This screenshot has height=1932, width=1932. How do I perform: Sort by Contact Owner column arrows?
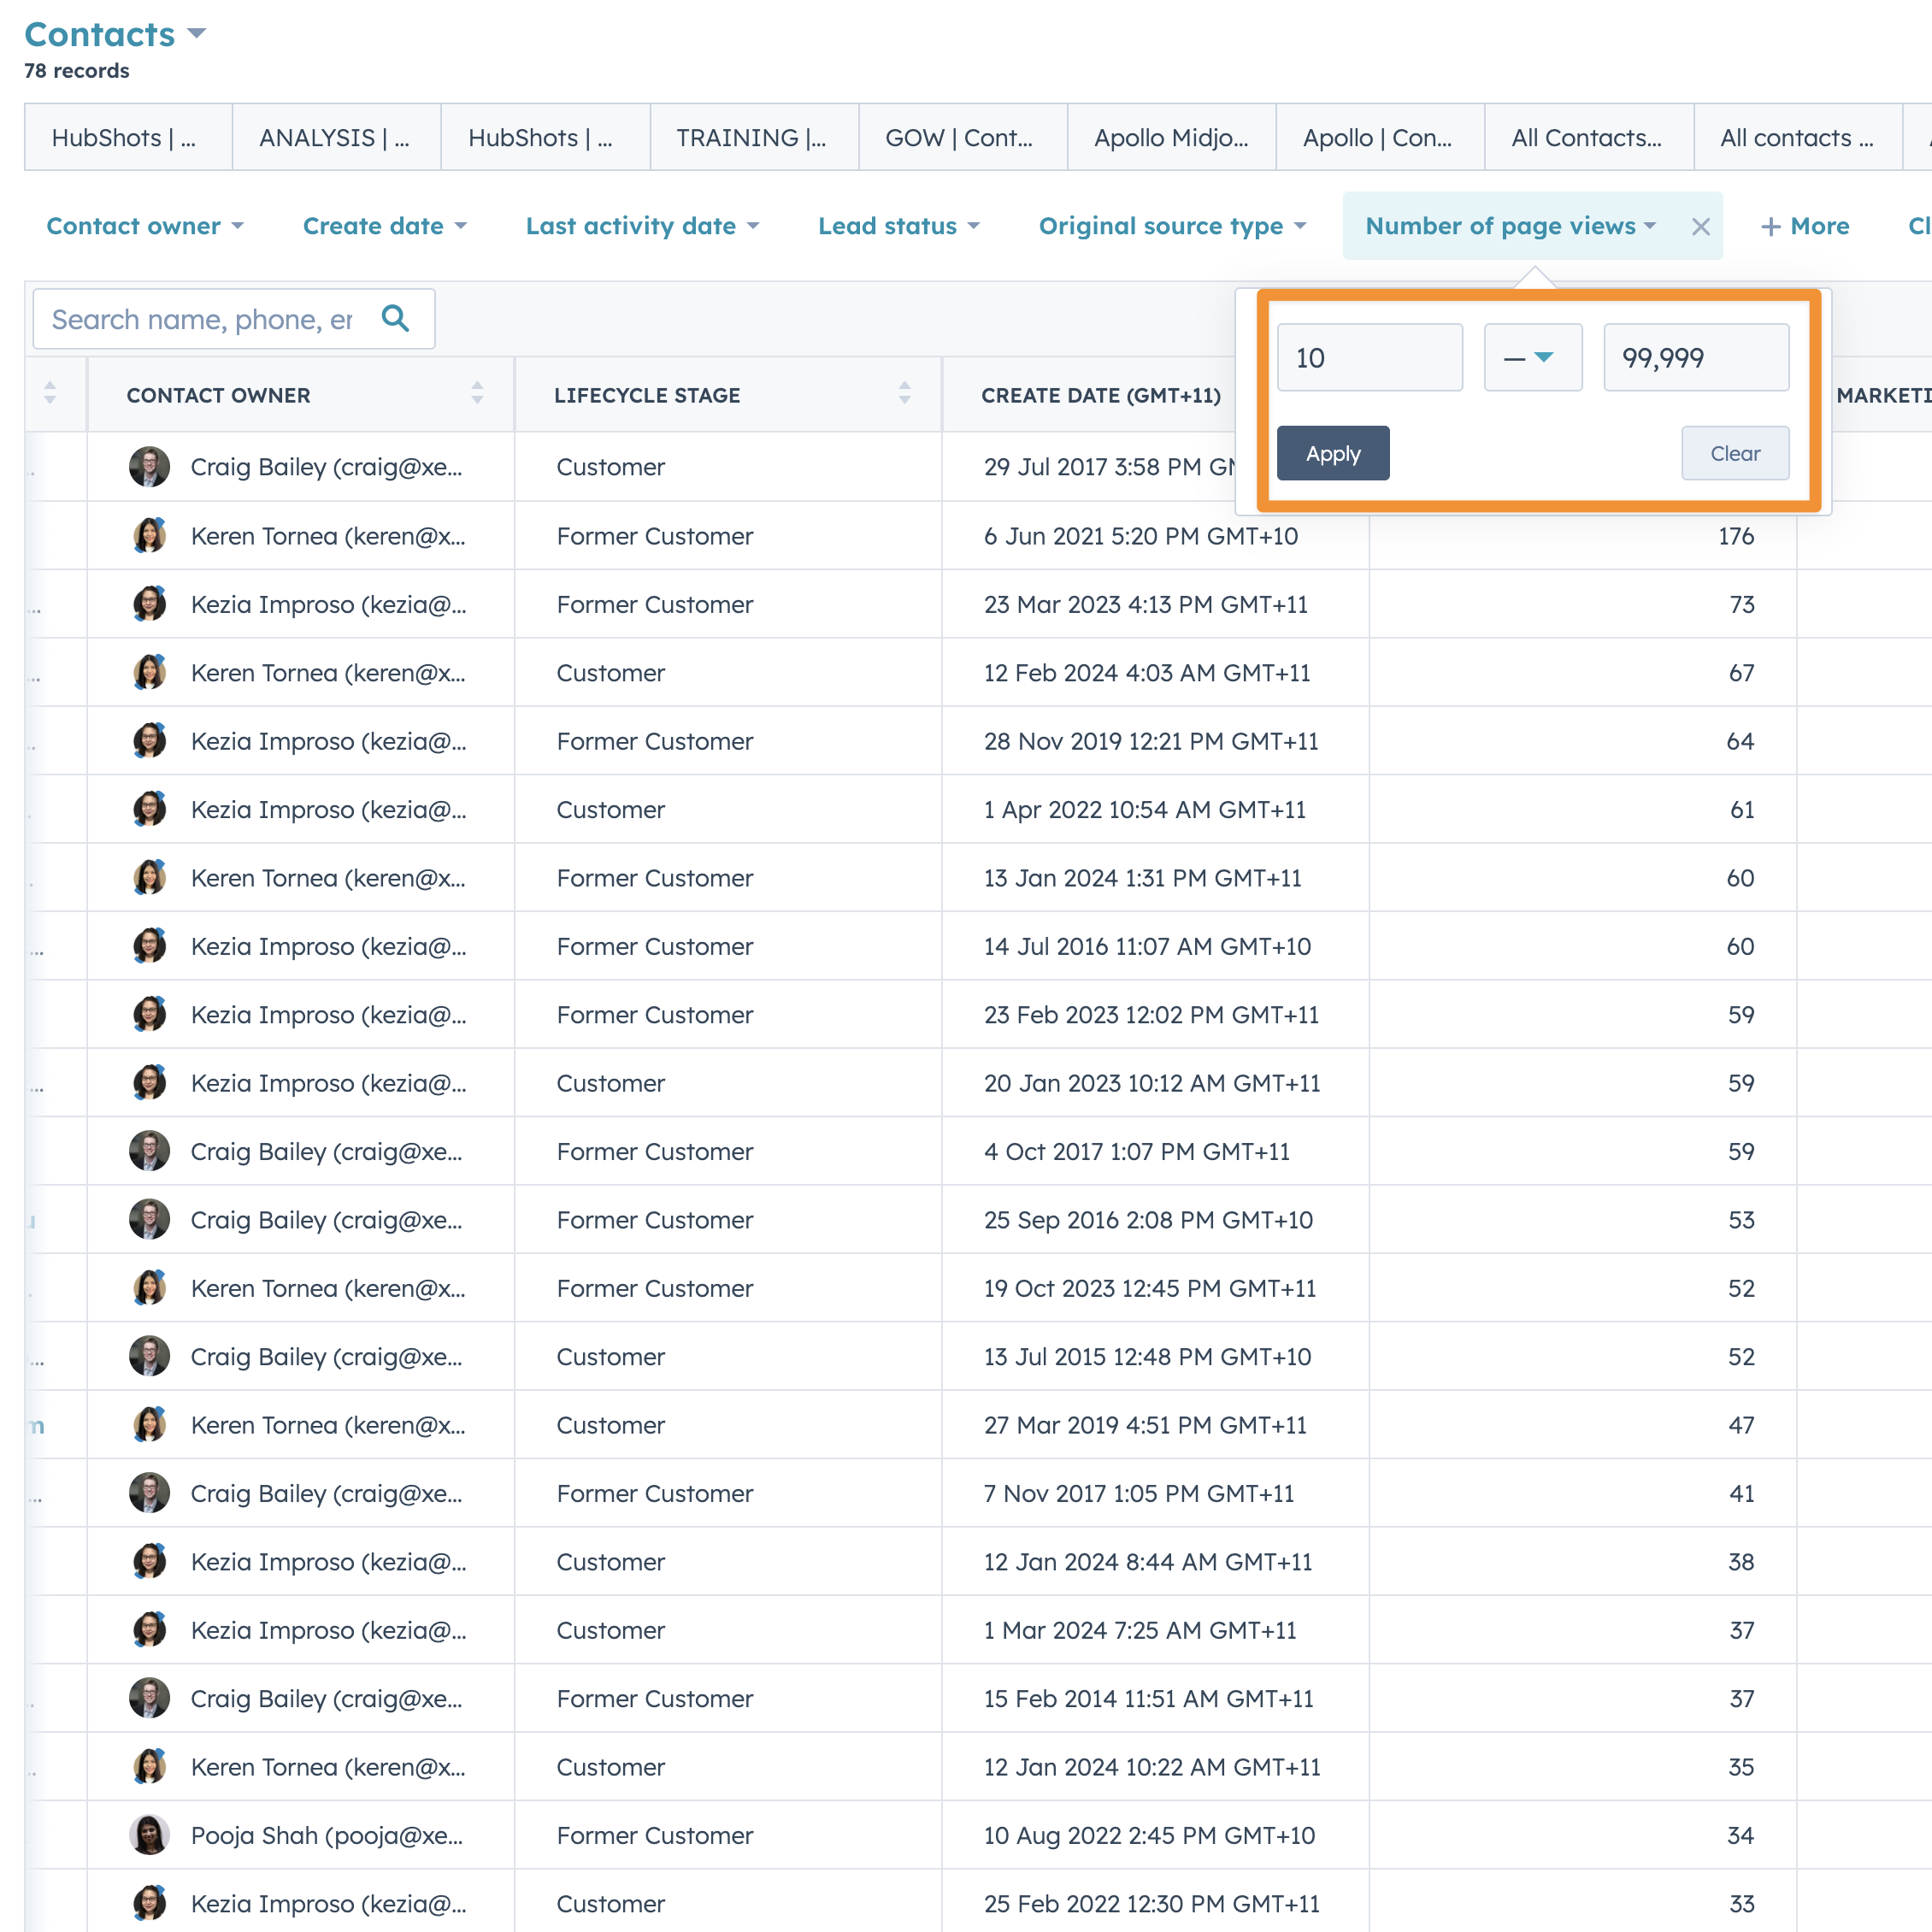click(x=477, y=393)
